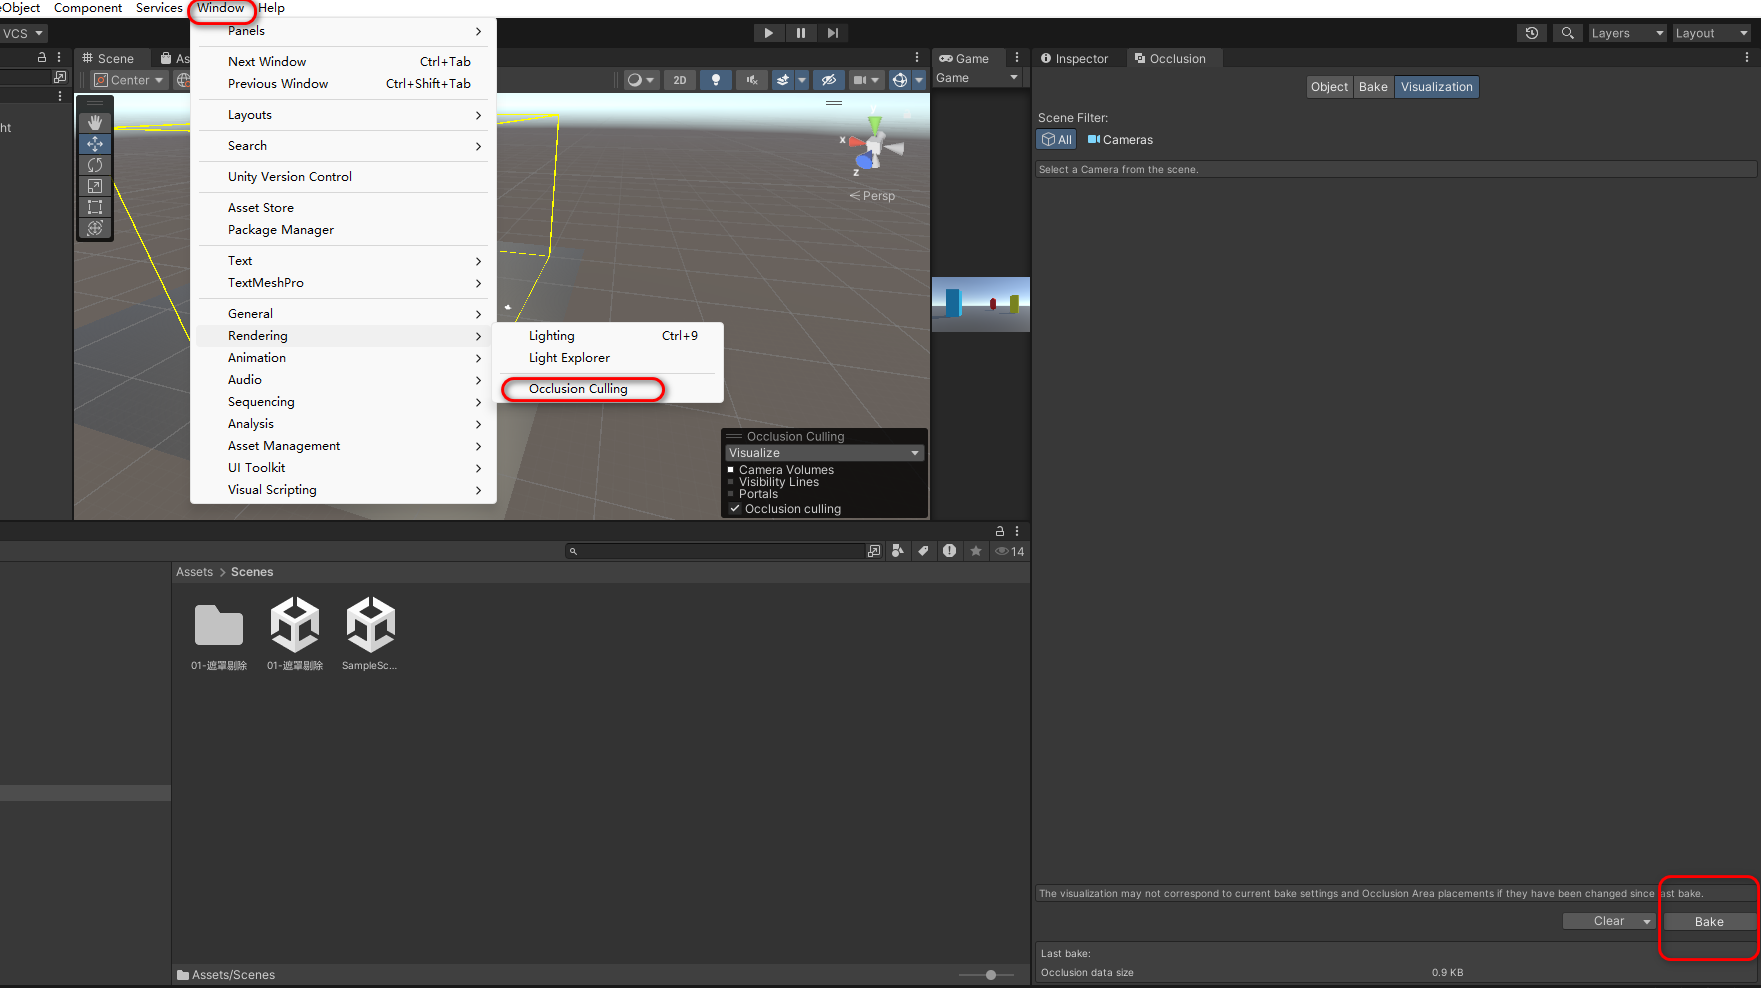Open the Layout dropdown
Screen dimensions: 1761x988
1712,33
